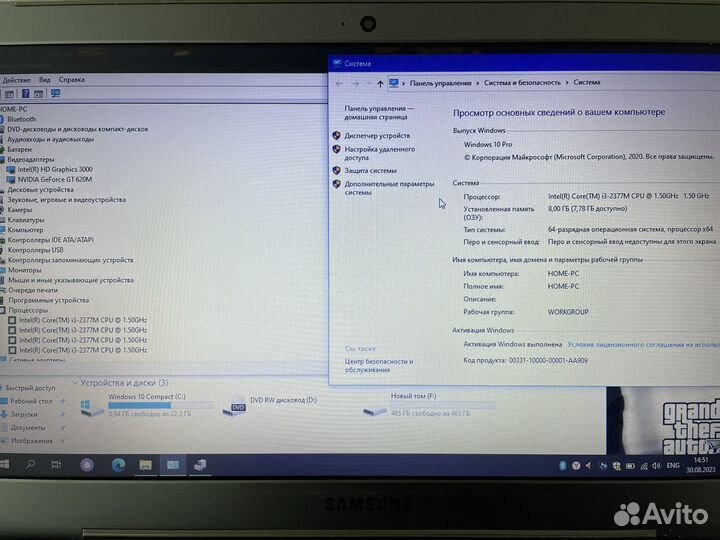Image resolution: width=720 pixels, height=540 pixels.
Task: Select 'Контроллеры IDE ATA/ATAPI' category
Action: pyautogui.click(x=51, y=240)
